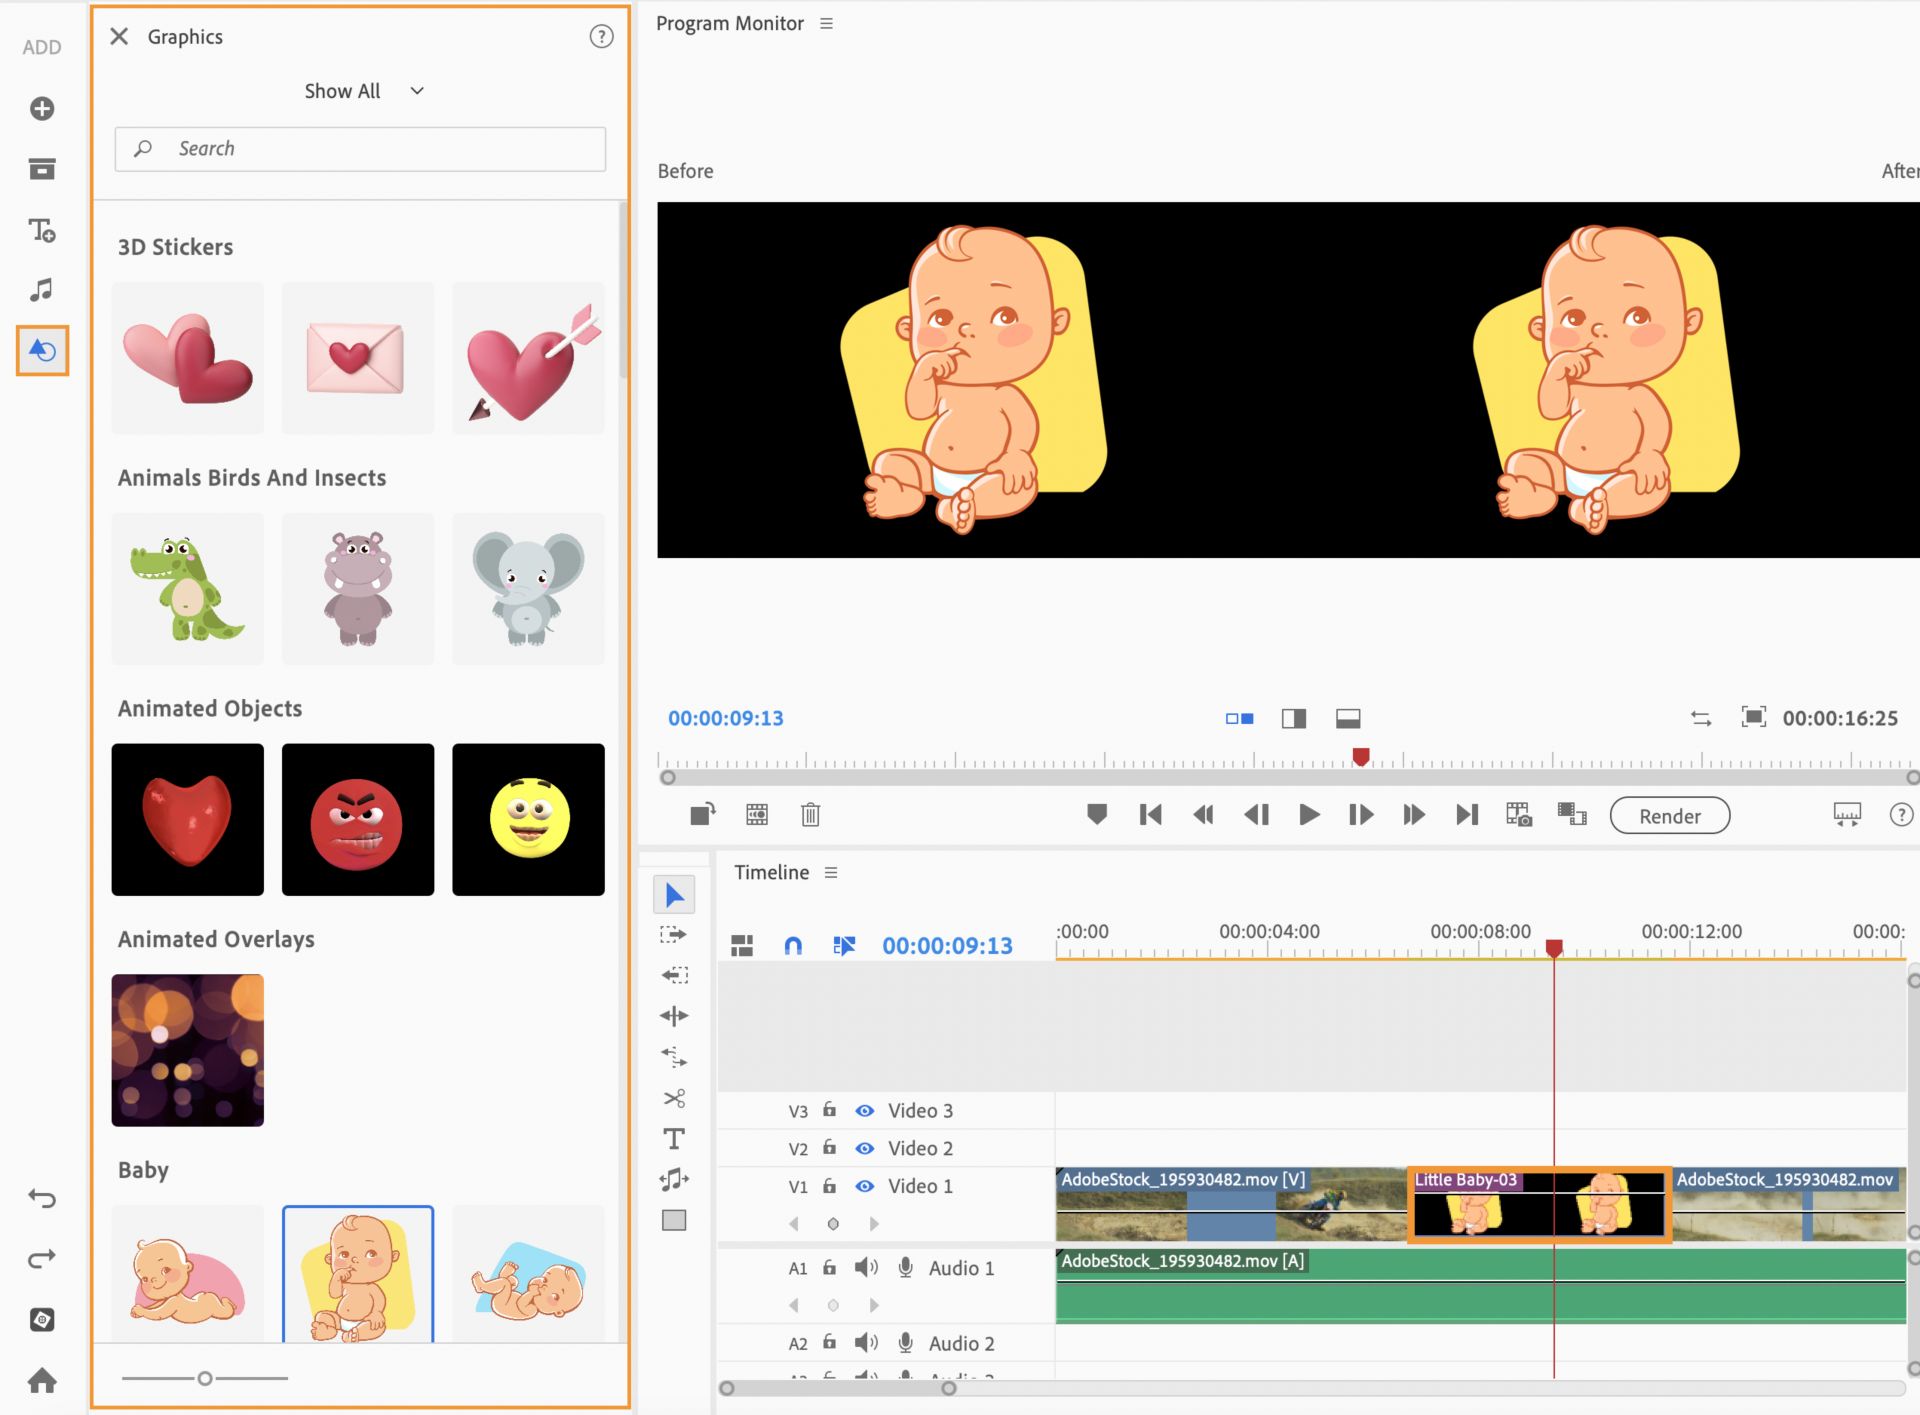Image resolution: width=1920 pixels, height=1415 pixels.
Task: Mute the Audio 1 track speaker
Action: (x=866, y=1267)
